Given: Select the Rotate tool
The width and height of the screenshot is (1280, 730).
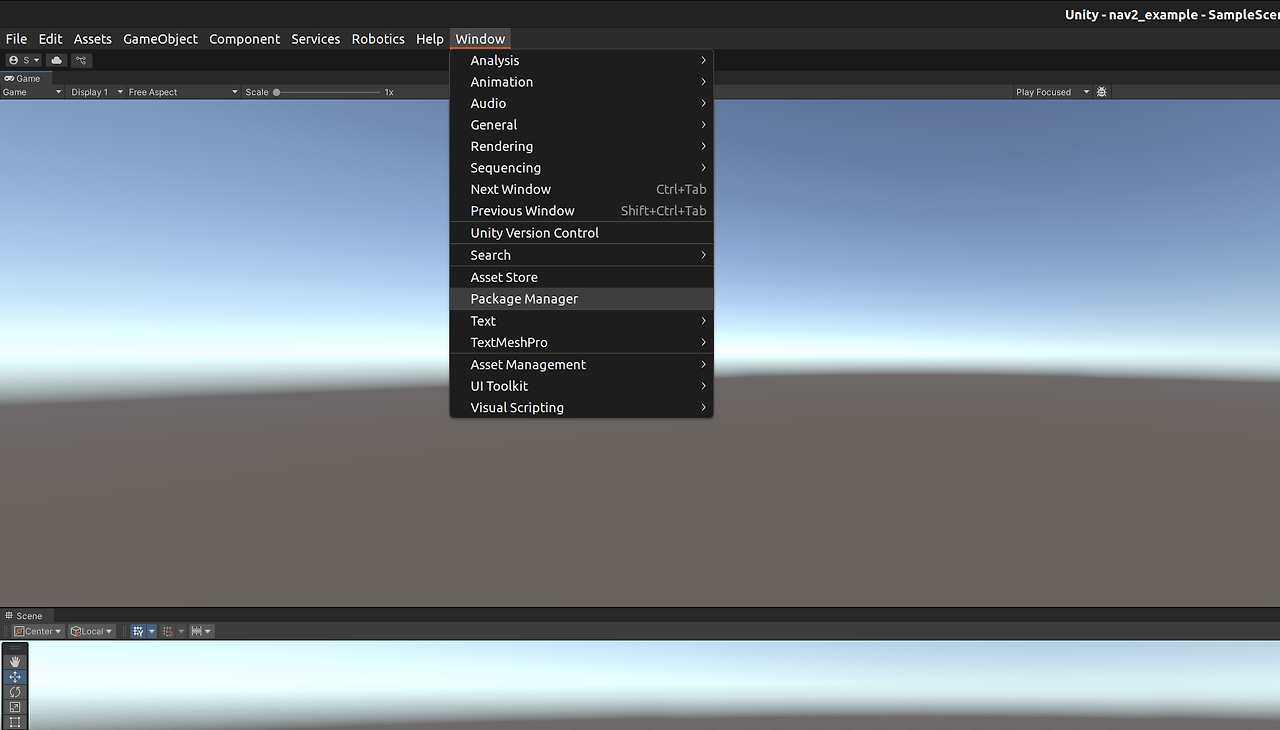Looking at the screenshot, I should 14,691.
